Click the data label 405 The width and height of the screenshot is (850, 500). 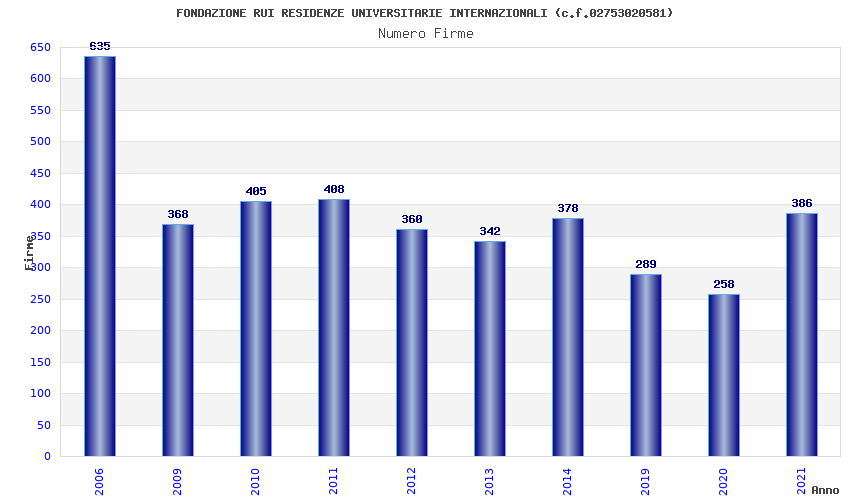pos(256,191)
